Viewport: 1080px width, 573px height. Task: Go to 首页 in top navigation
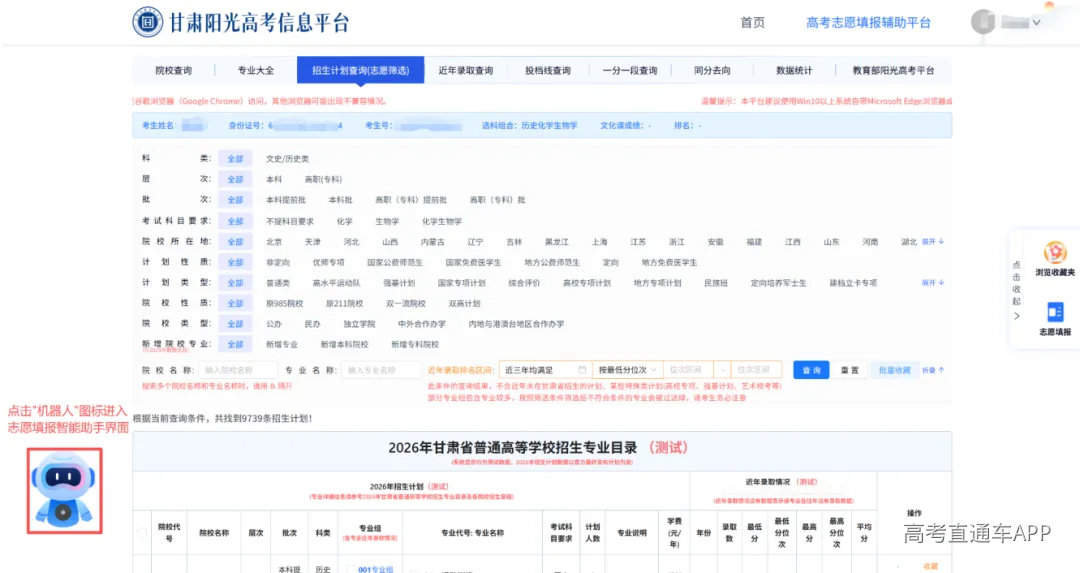point(752,23)
